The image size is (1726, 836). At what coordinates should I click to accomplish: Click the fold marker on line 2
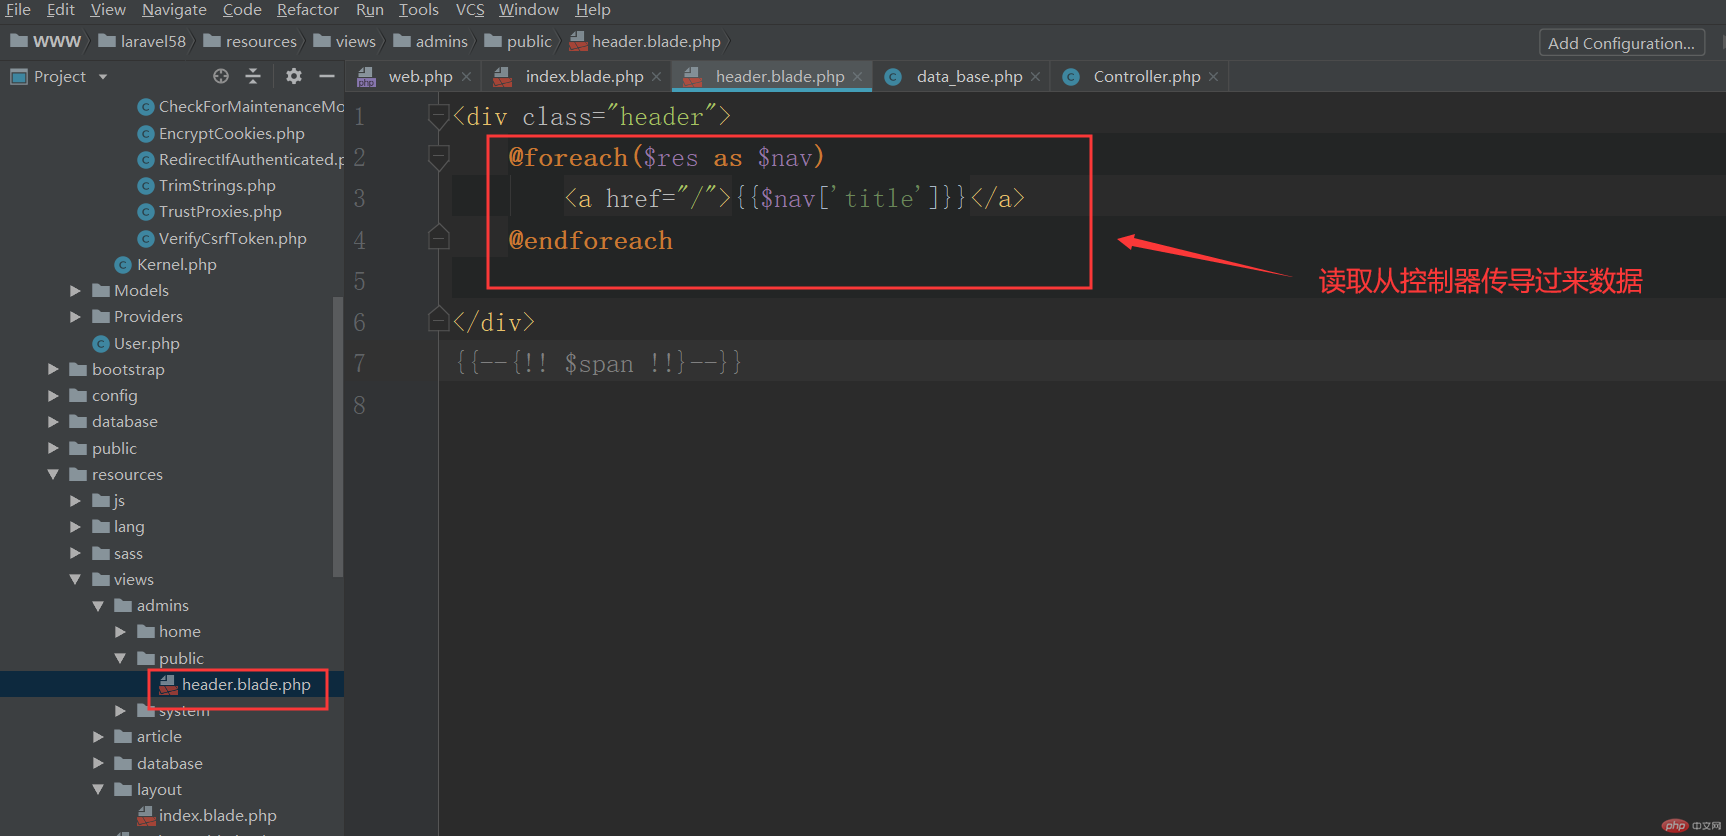coord(438,158)
